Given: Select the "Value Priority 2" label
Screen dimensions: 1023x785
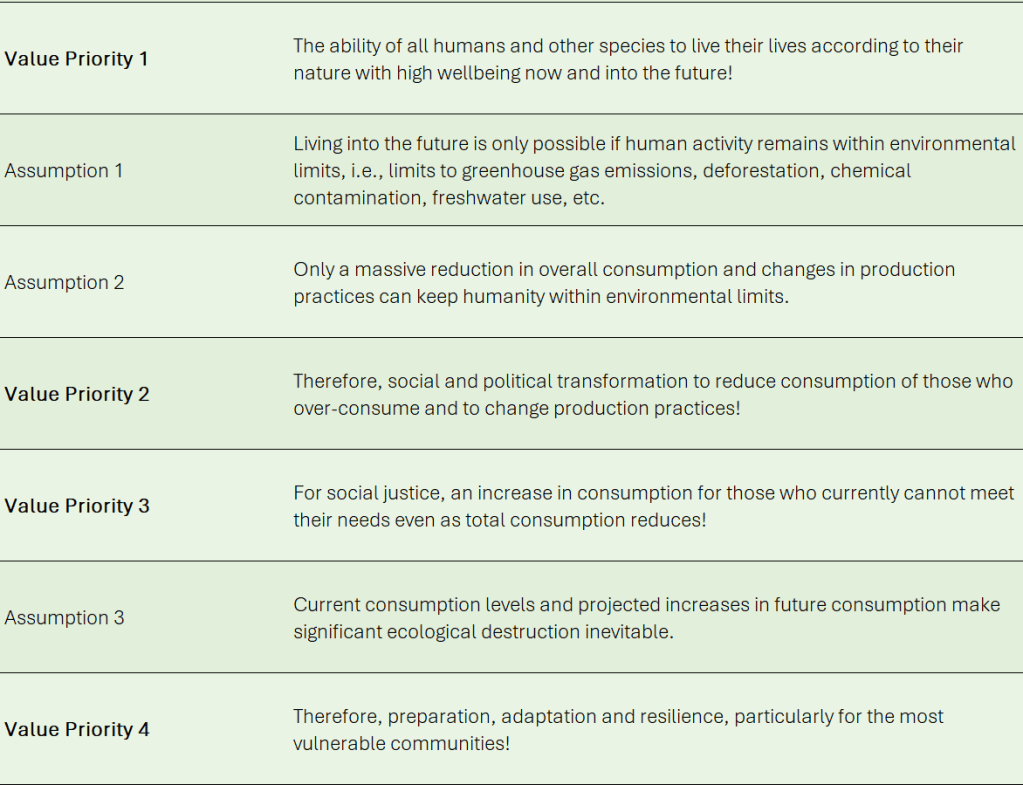Looking at the screenshot, I should 77,394.
